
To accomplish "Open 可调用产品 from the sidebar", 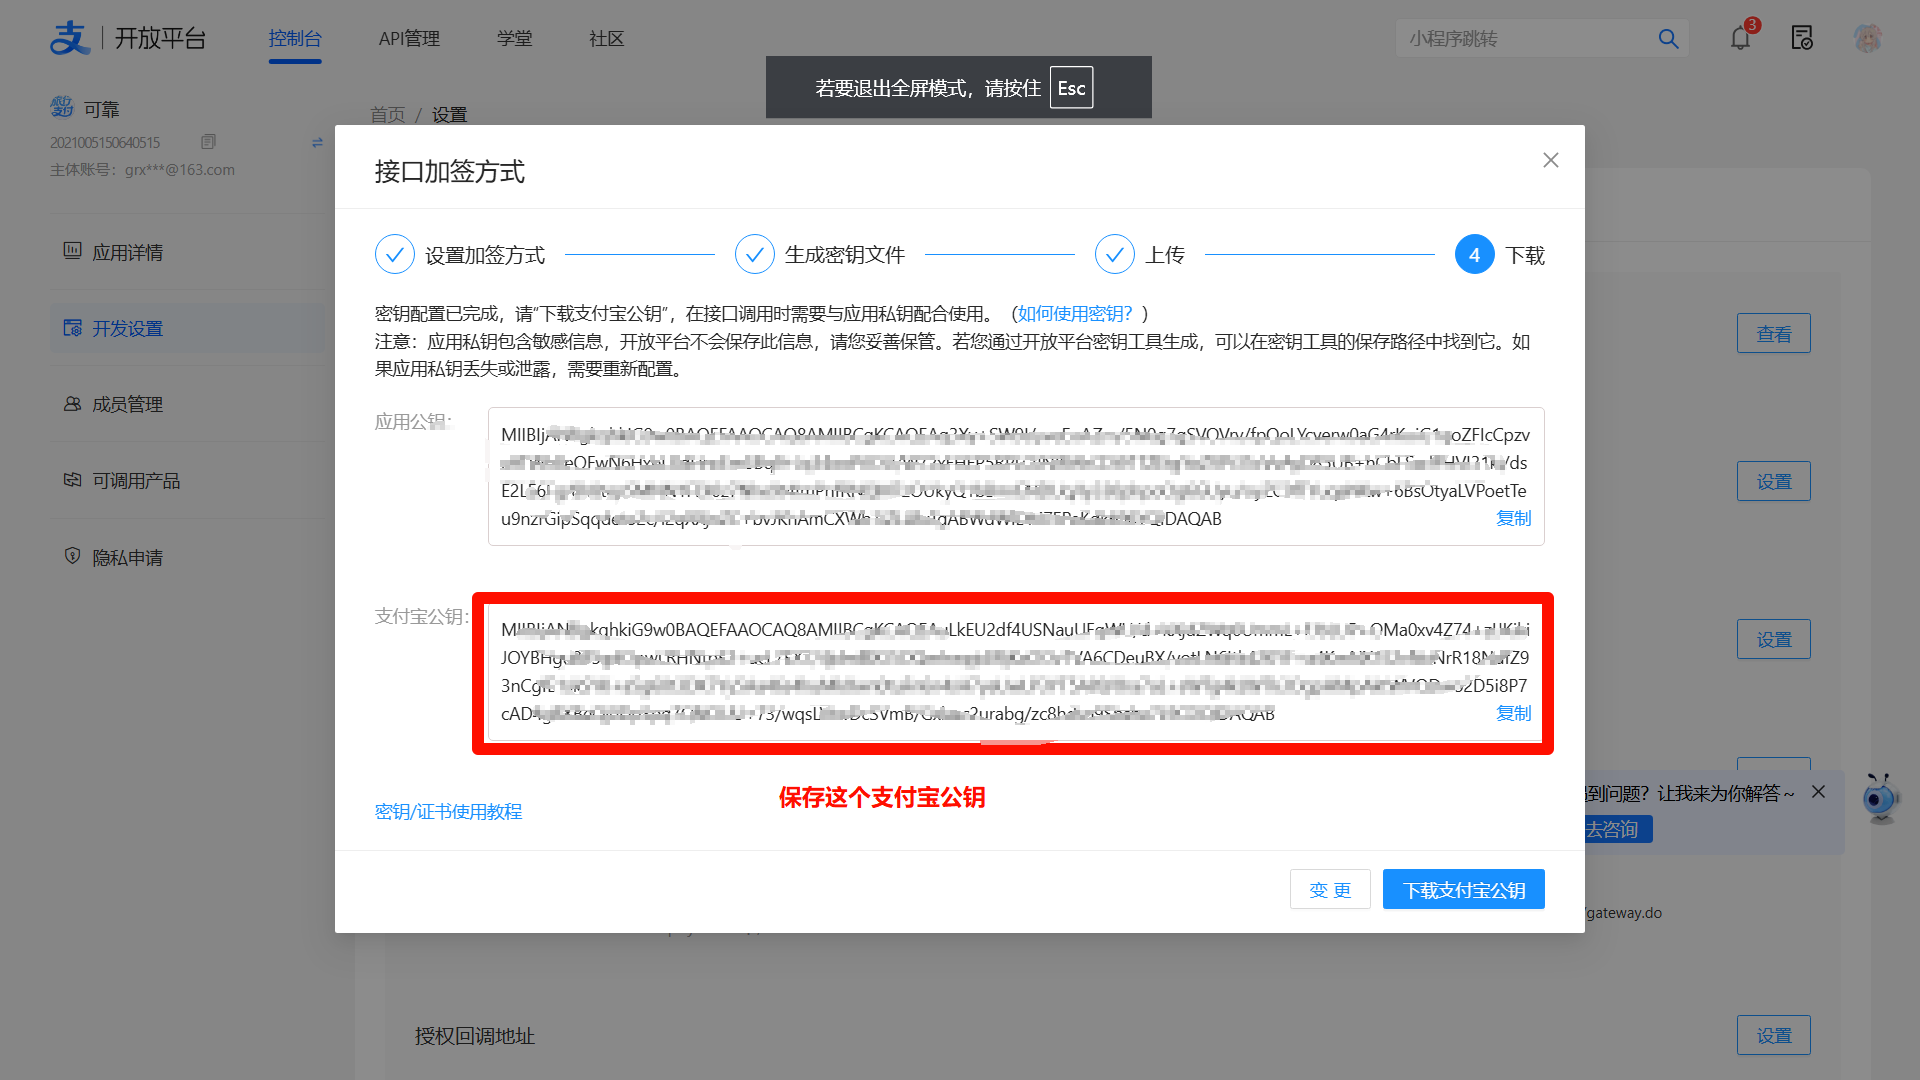I will [135, 480].
